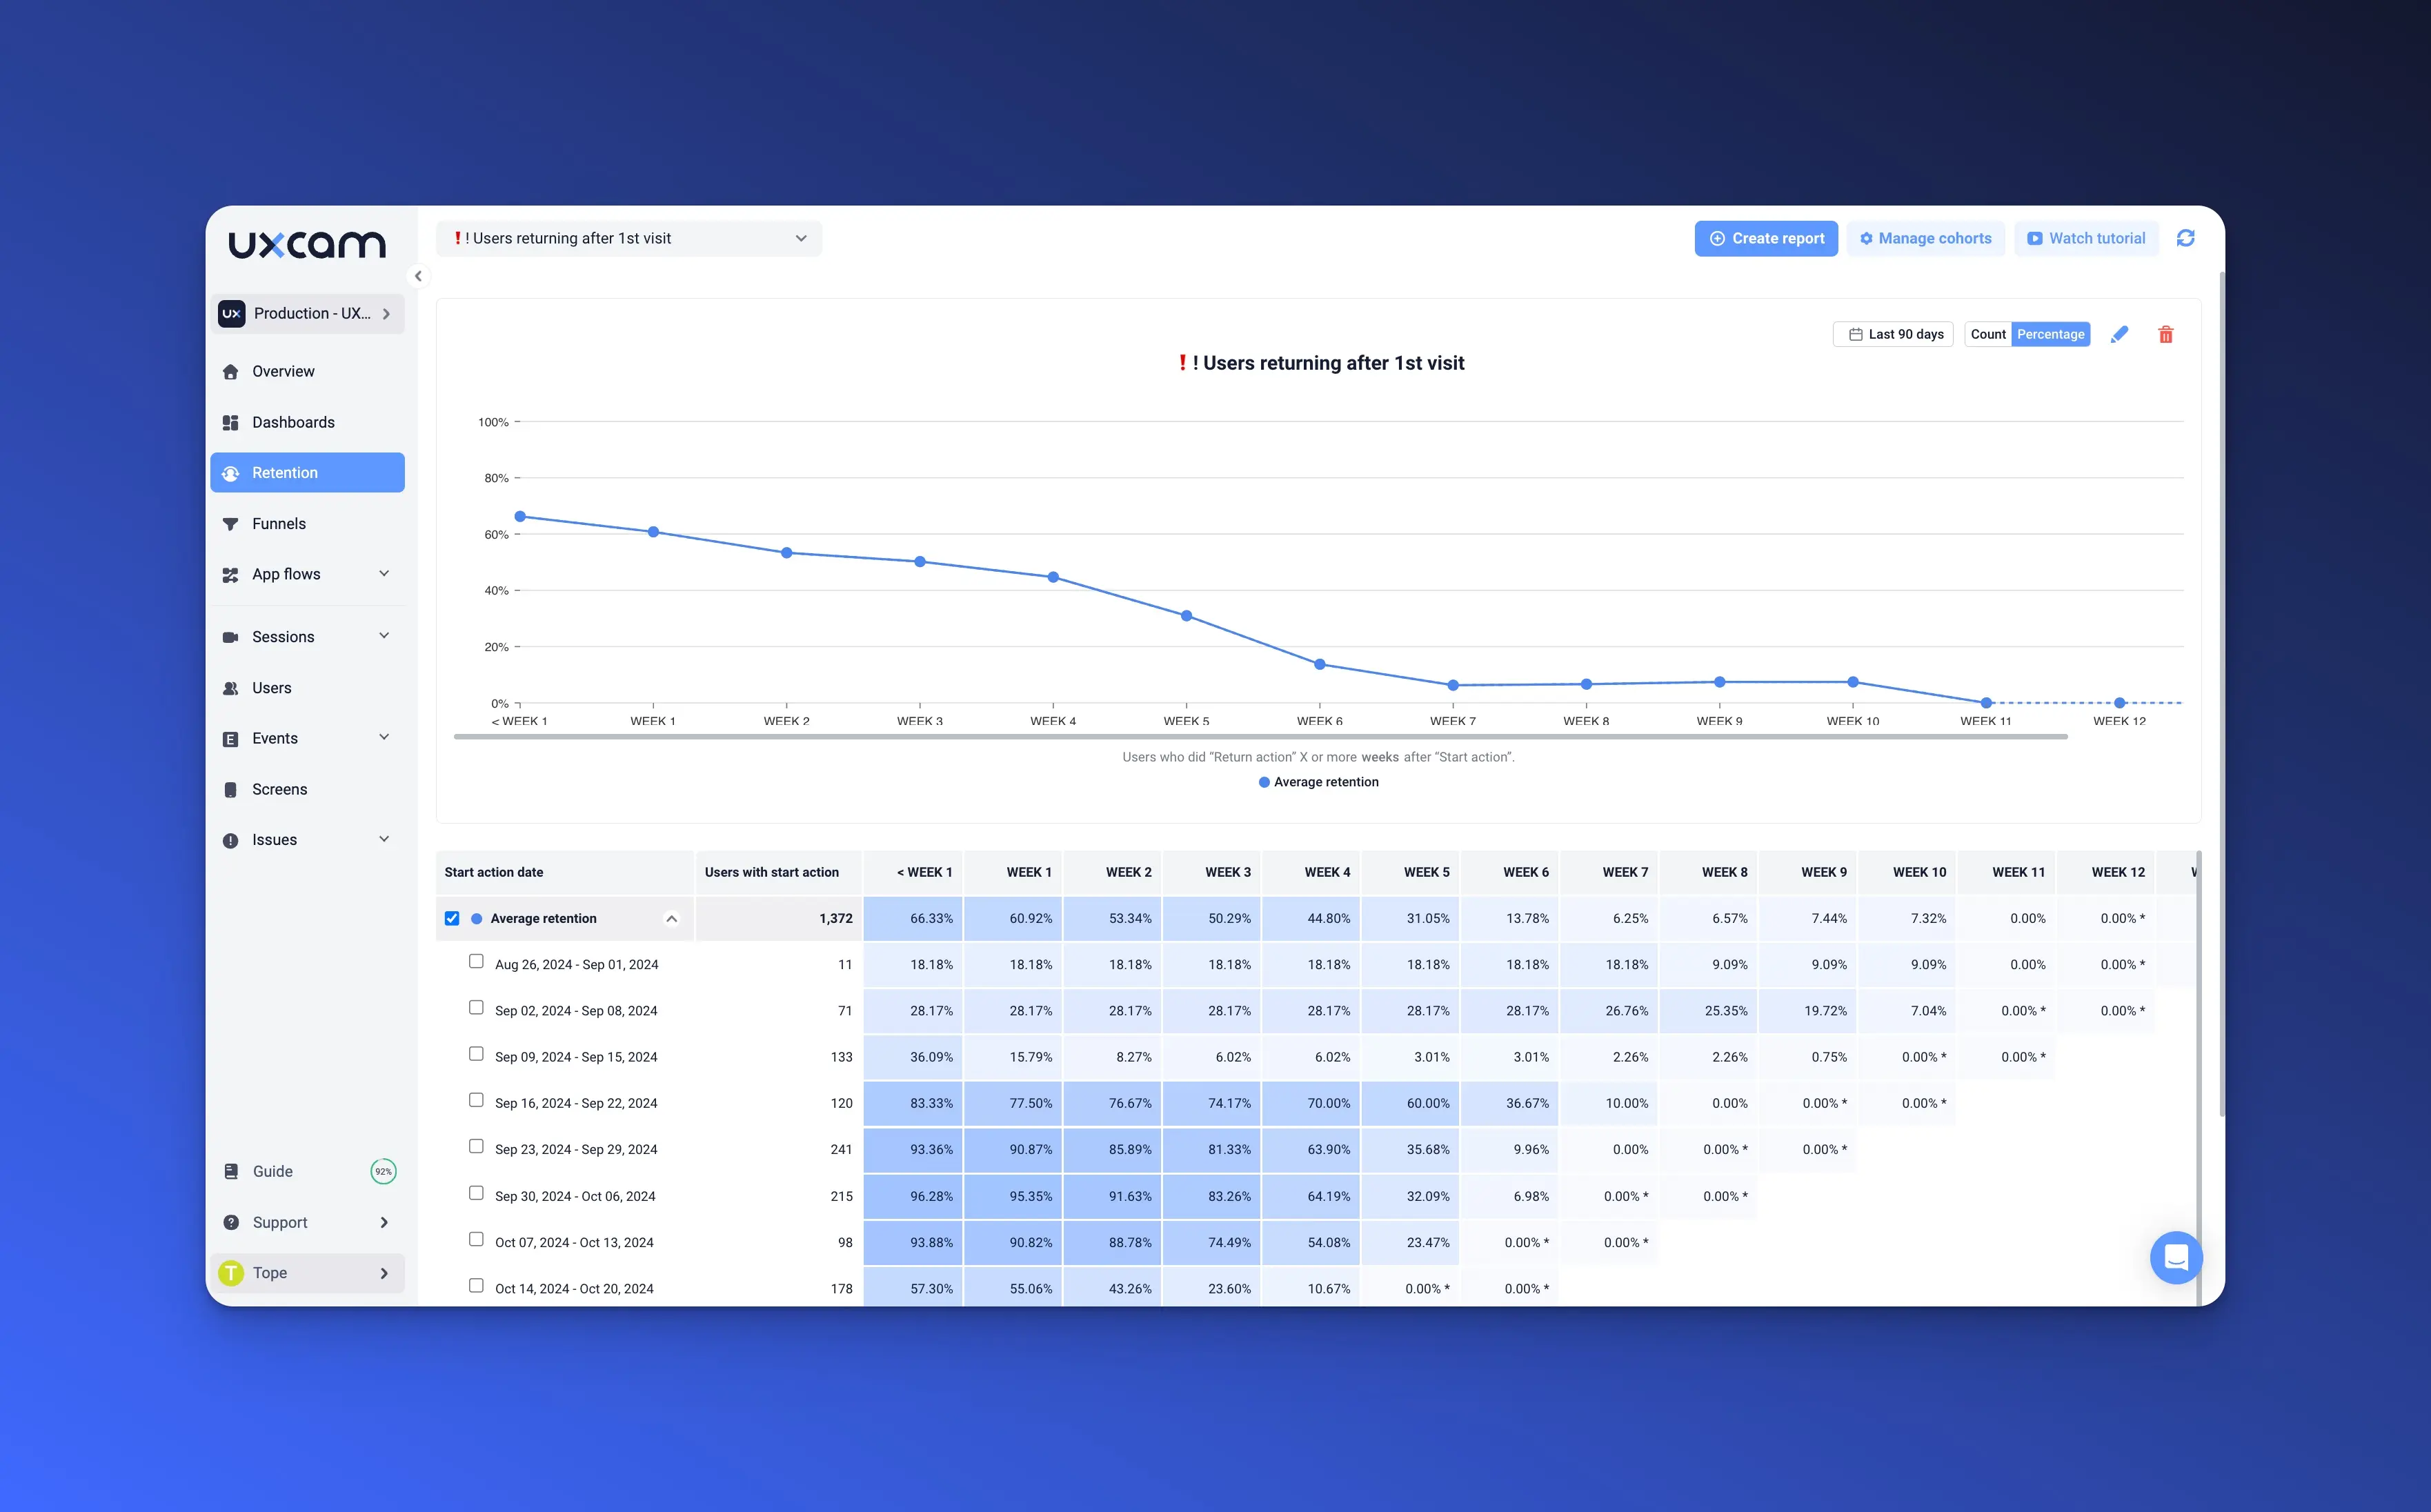Image resolution: width=2431 pixels, height=1512 pixels.
Task: Open Funnels from the sidebar
Action: pos(279,523)
